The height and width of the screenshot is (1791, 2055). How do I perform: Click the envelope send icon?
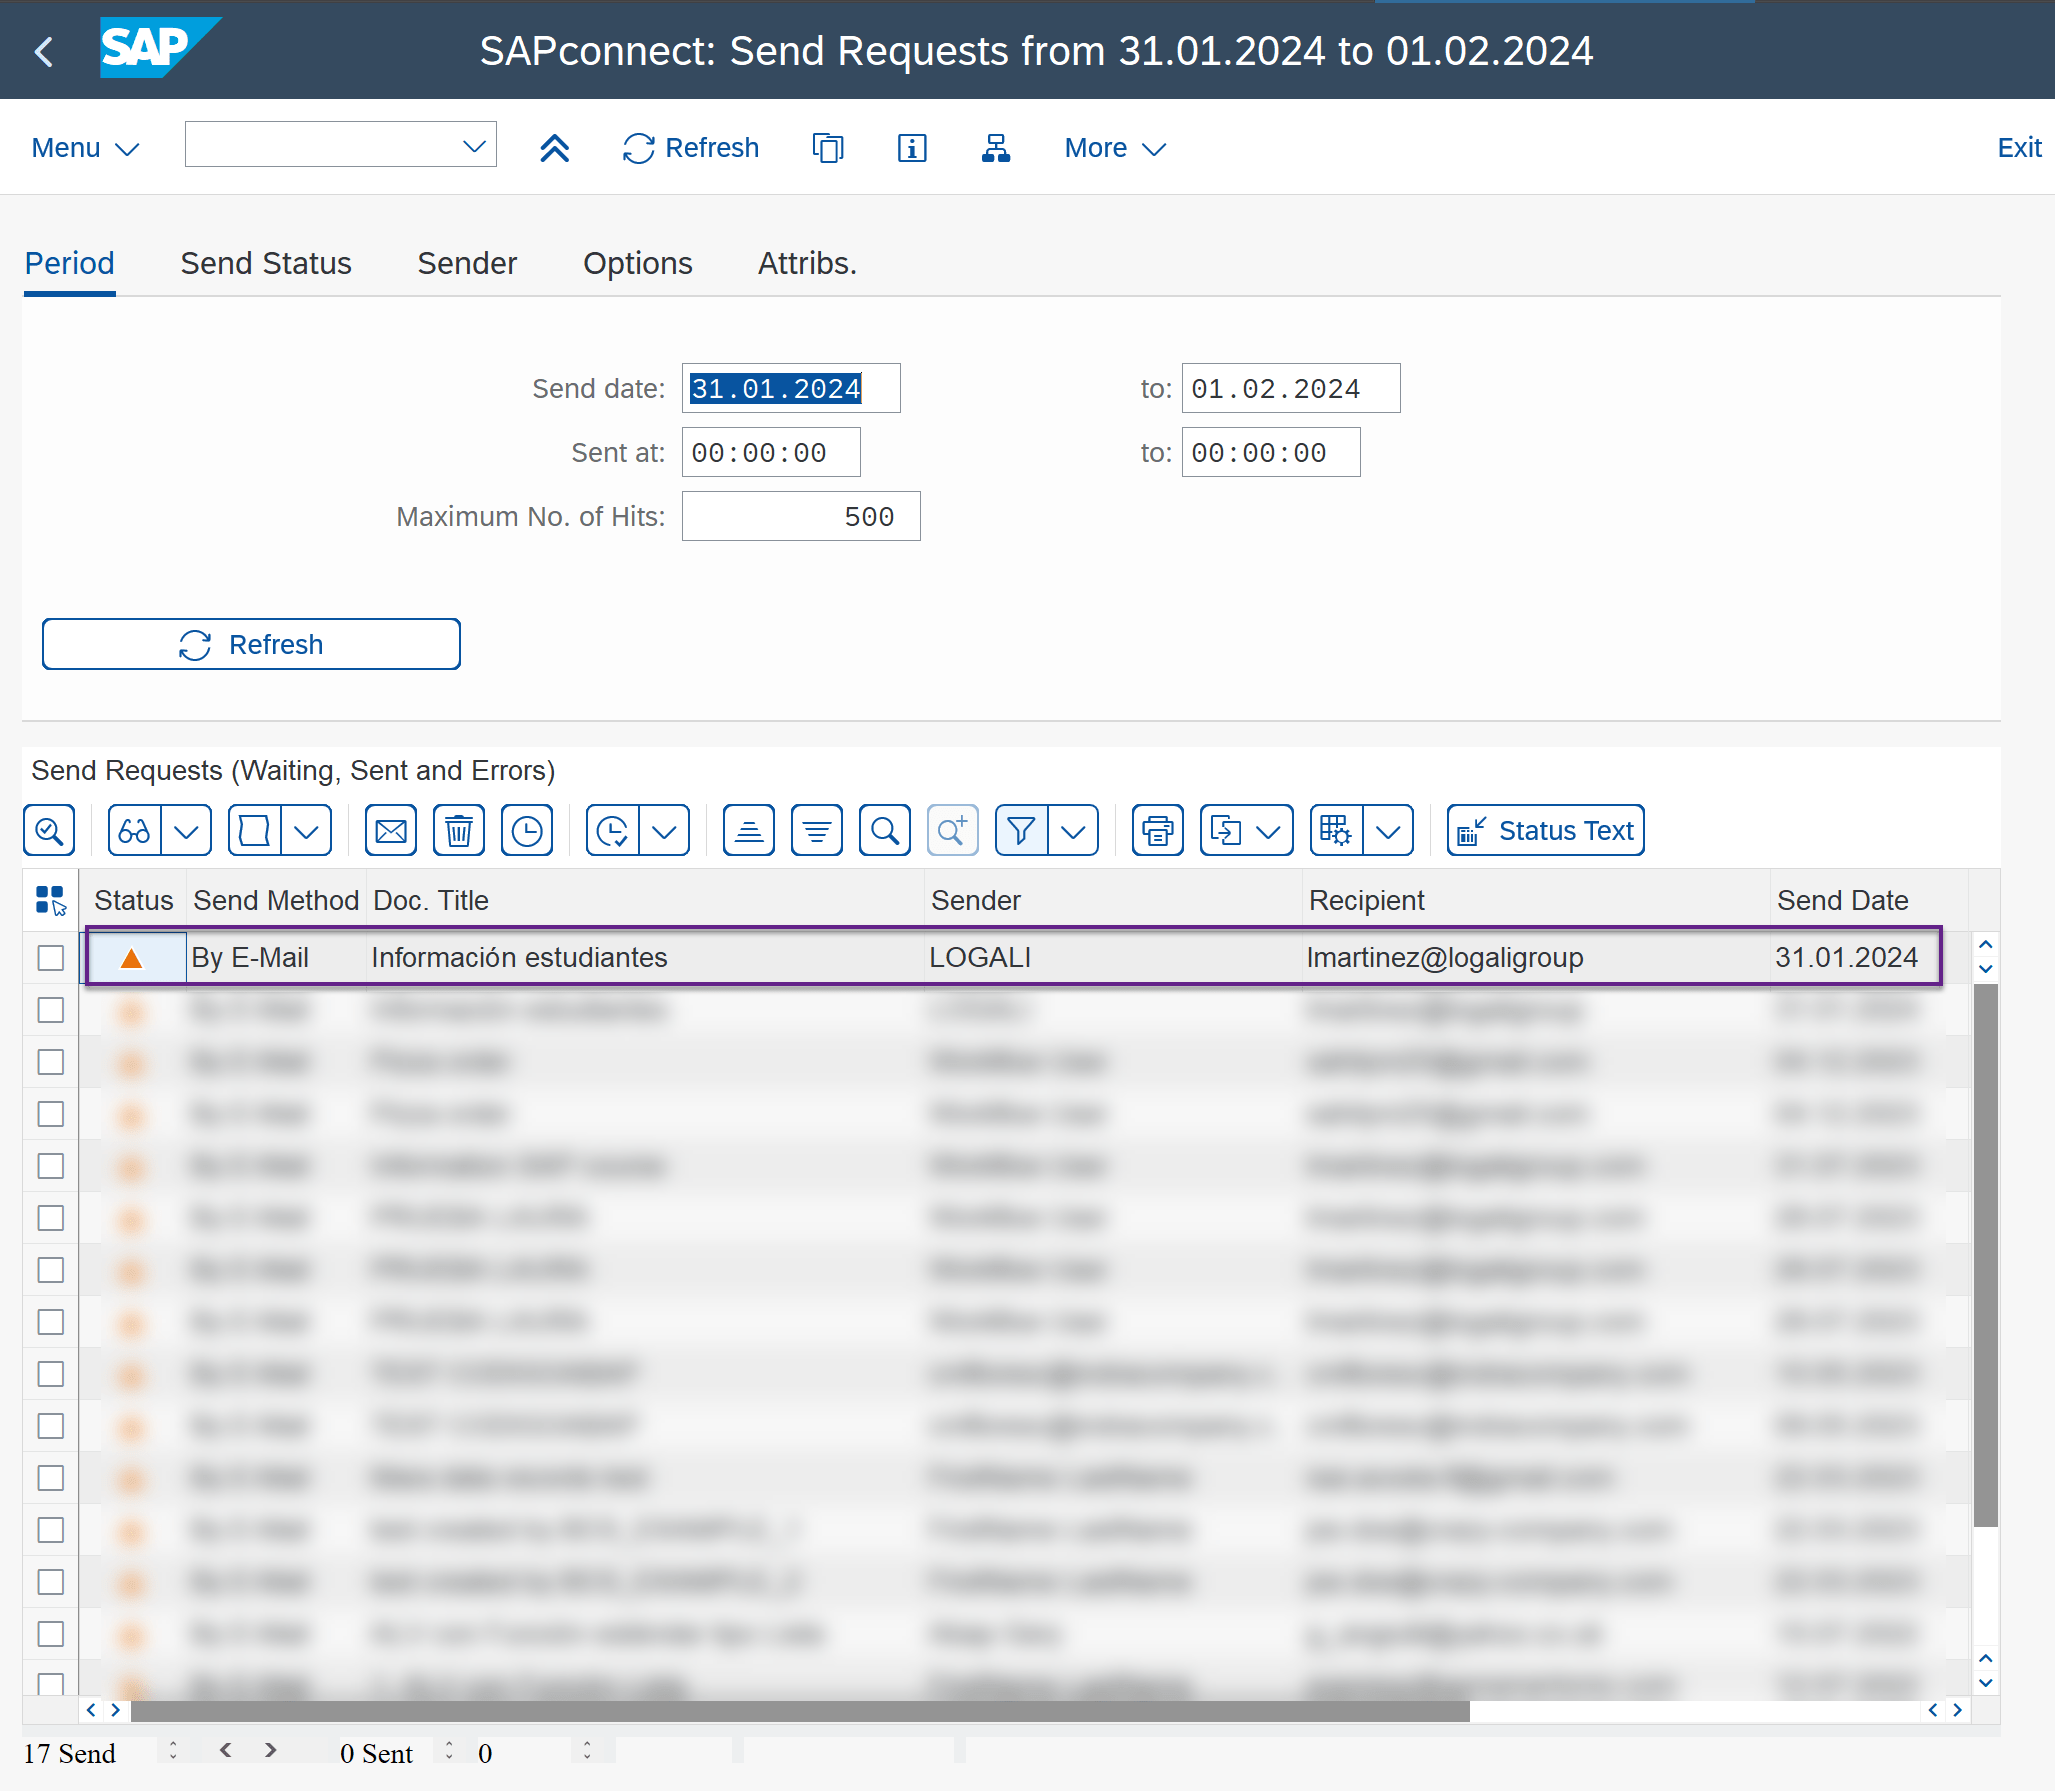coord(391,831)
